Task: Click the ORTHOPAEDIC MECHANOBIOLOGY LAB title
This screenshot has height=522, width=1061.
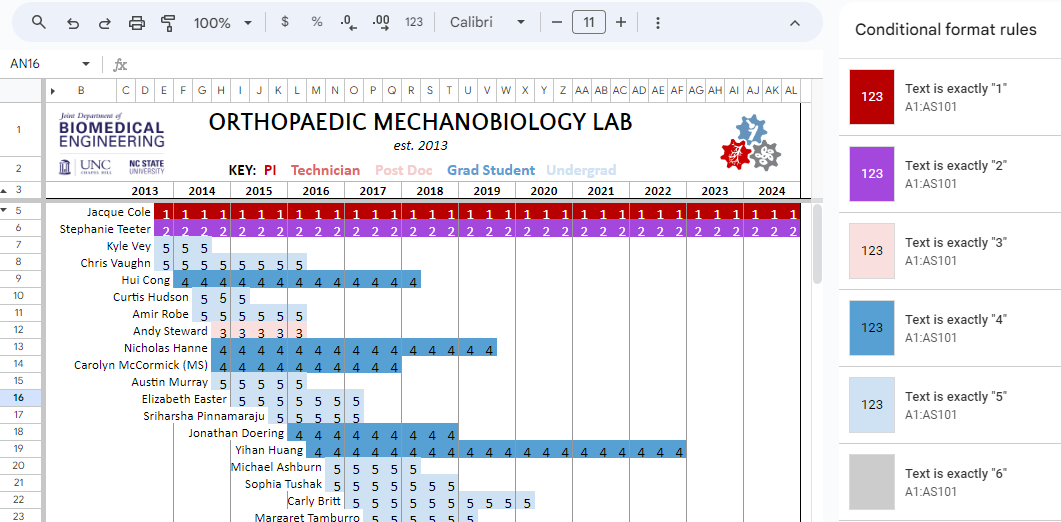Action: [420, 122]
